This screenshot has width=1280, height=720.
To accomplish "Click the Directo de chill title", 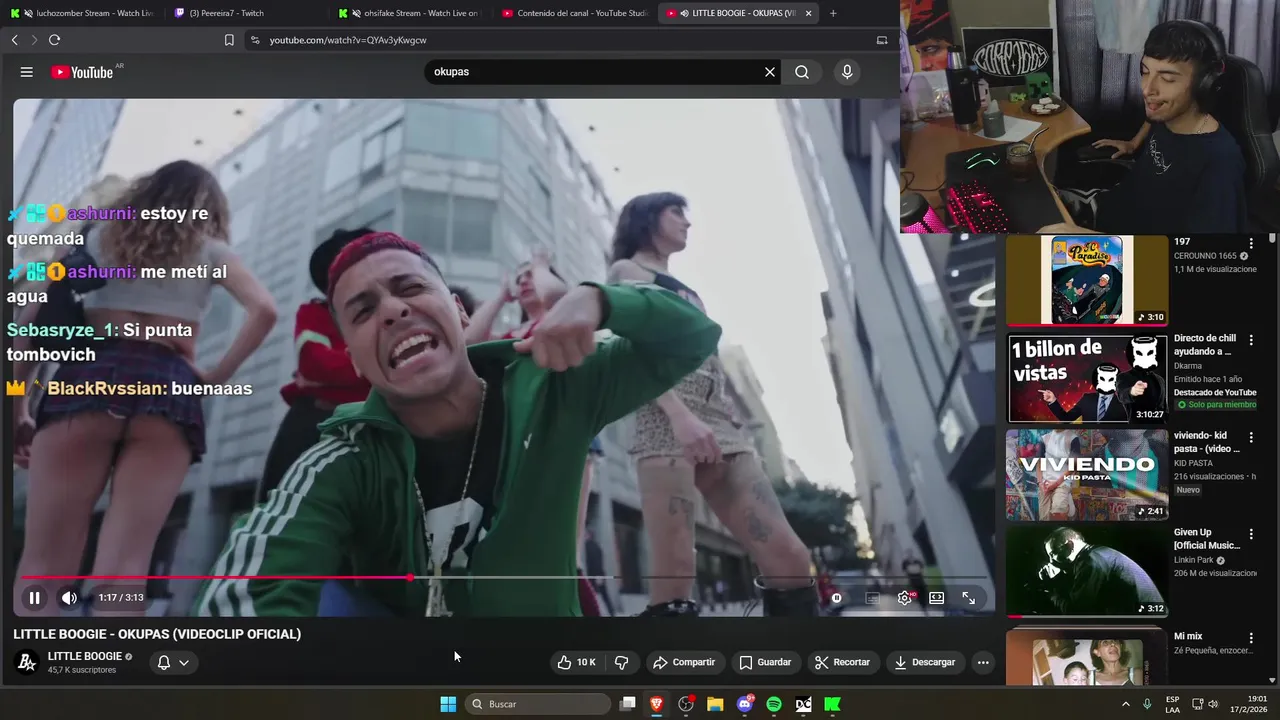I will click(x=1205, y=345).
